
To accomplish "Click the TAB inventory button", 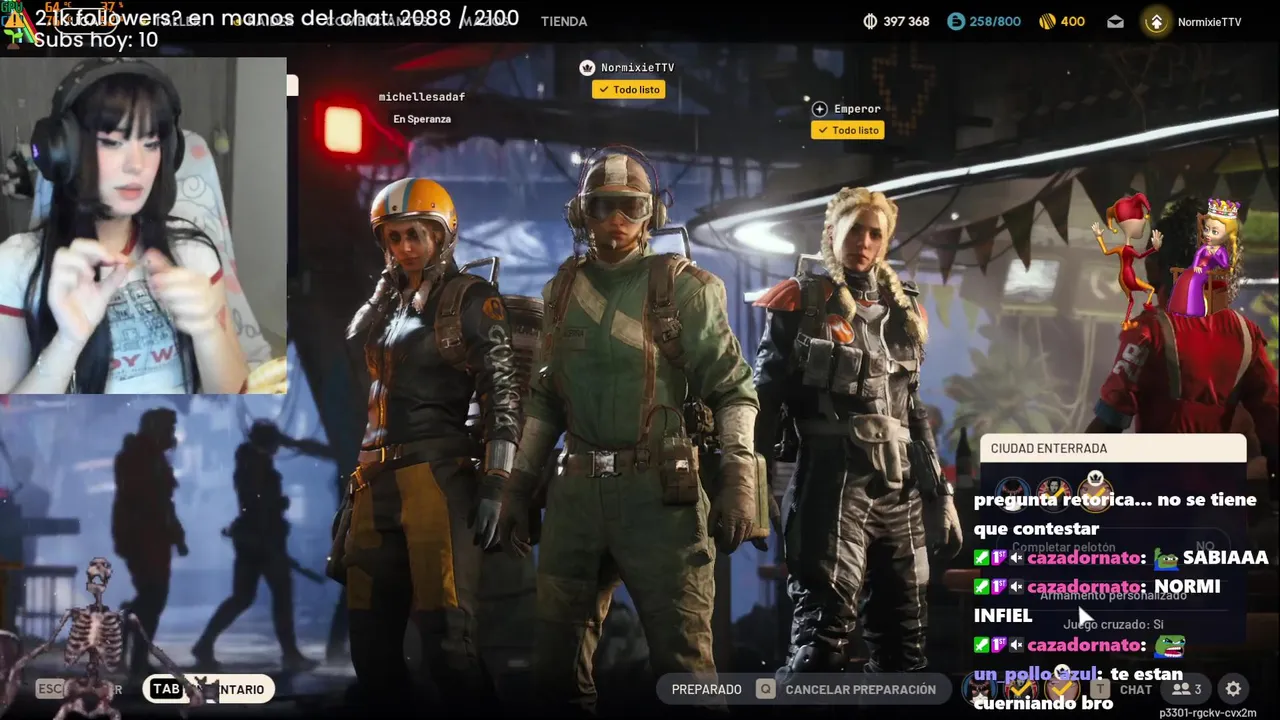I will coord(208,689).
